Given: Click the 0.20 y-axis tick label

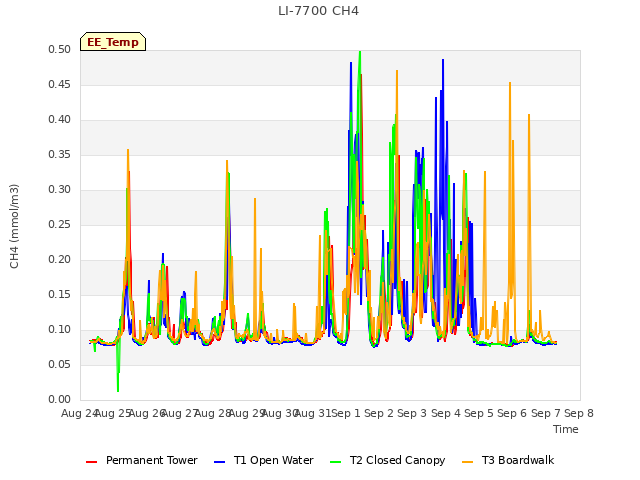Looking at the screenshot, I should pyautogui.click(x=60, y=260).
